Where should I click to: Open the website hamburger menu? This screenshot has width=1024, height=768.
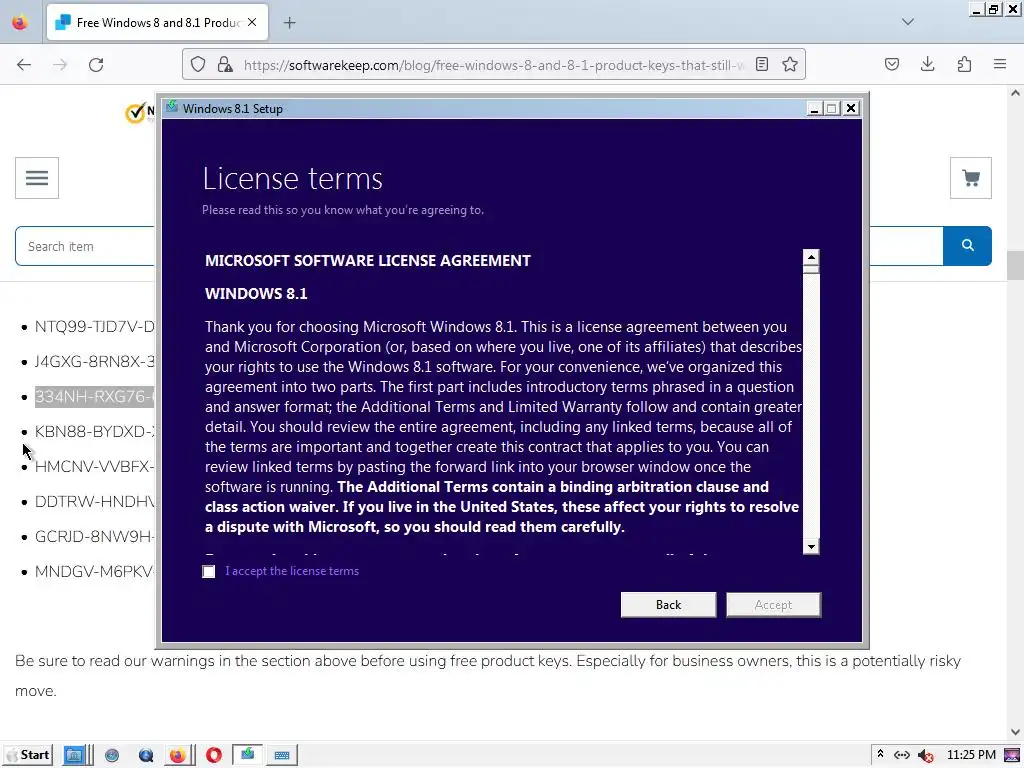pyautogui.click(x=37, y=178)
